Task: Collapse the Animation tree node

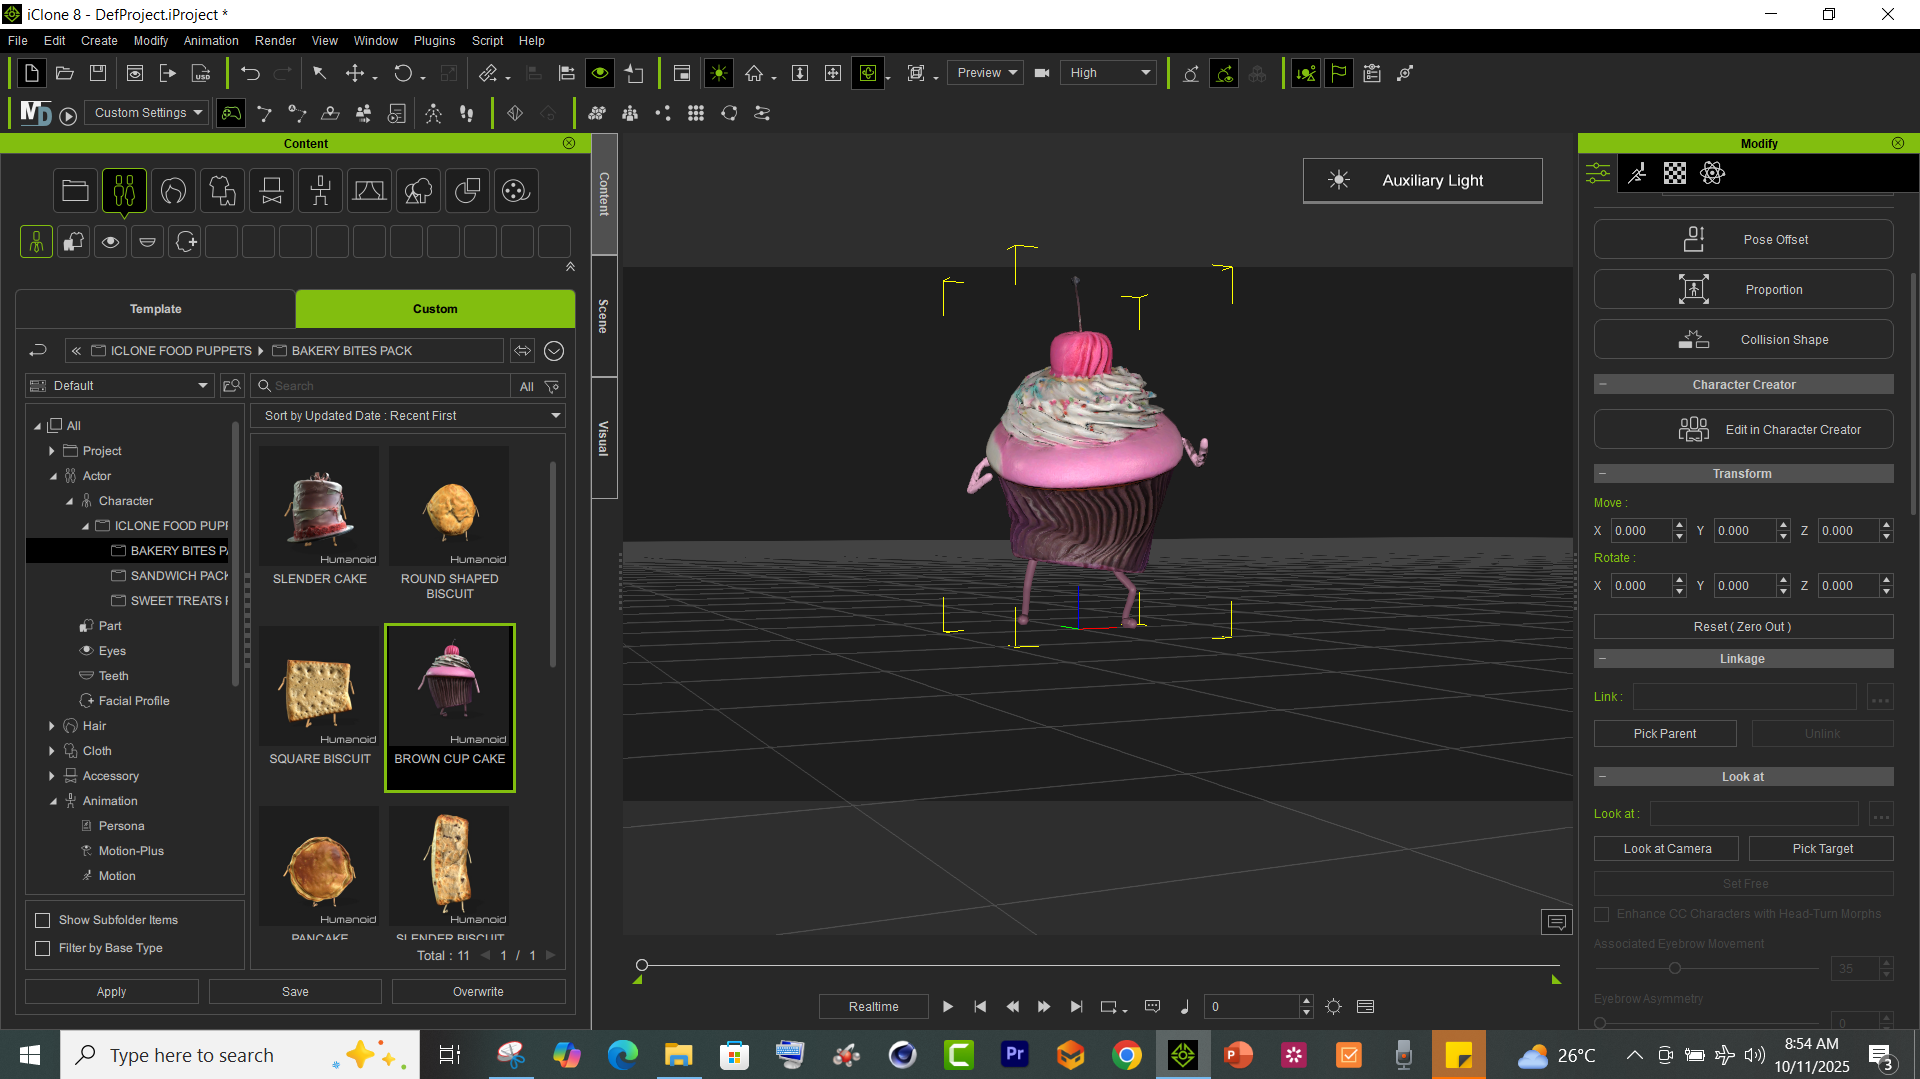Action: click(53, 801)
